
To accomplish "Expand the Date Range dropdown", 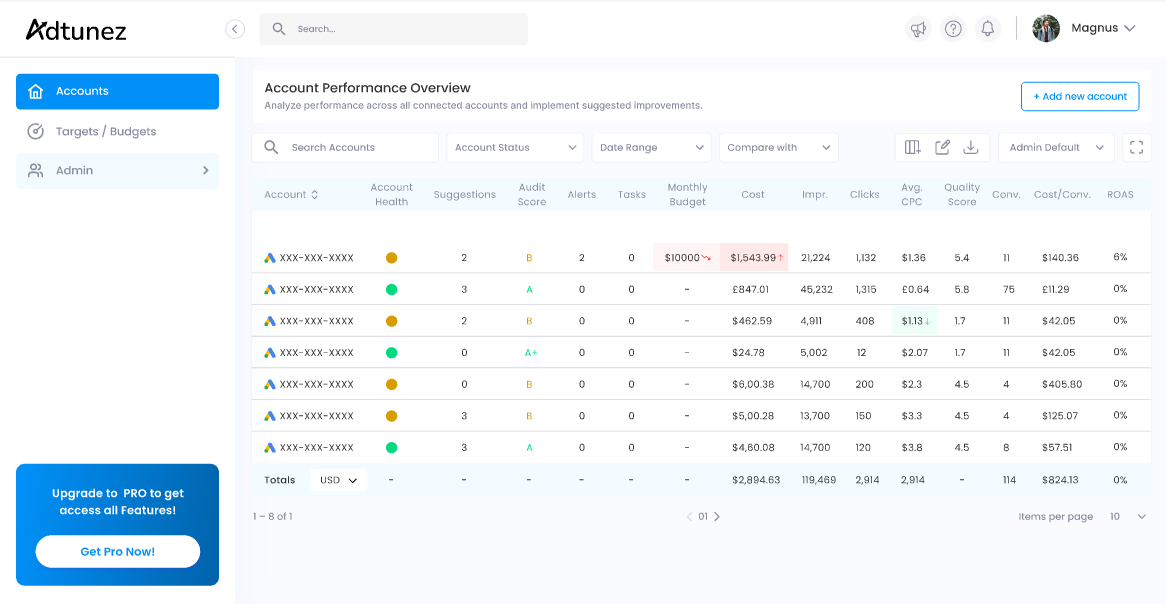I will [651, 148].
